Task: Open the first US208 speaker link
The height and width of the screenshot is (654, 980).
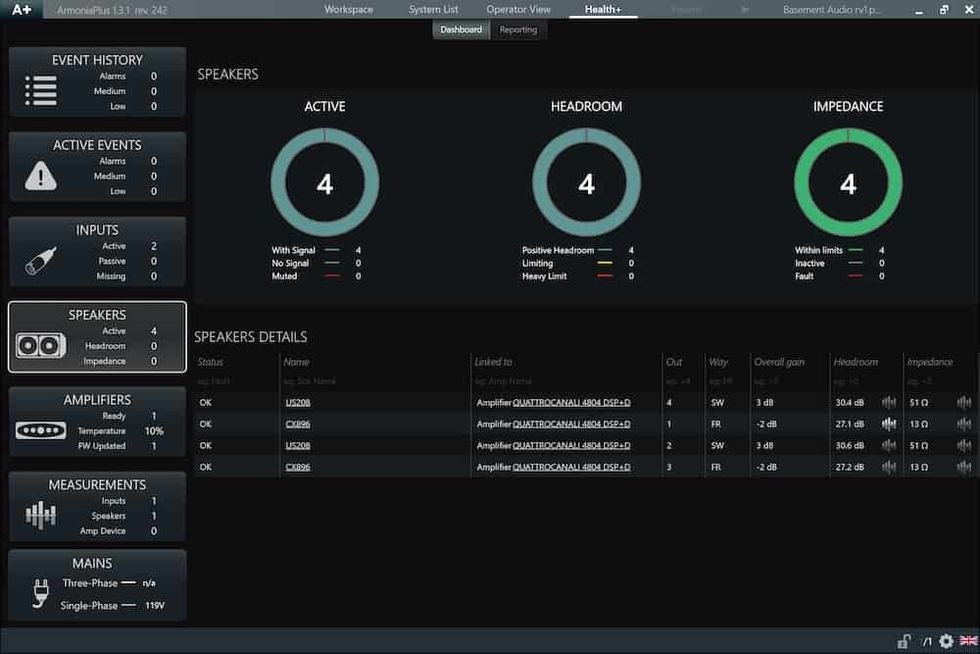Action: (298, 403)
